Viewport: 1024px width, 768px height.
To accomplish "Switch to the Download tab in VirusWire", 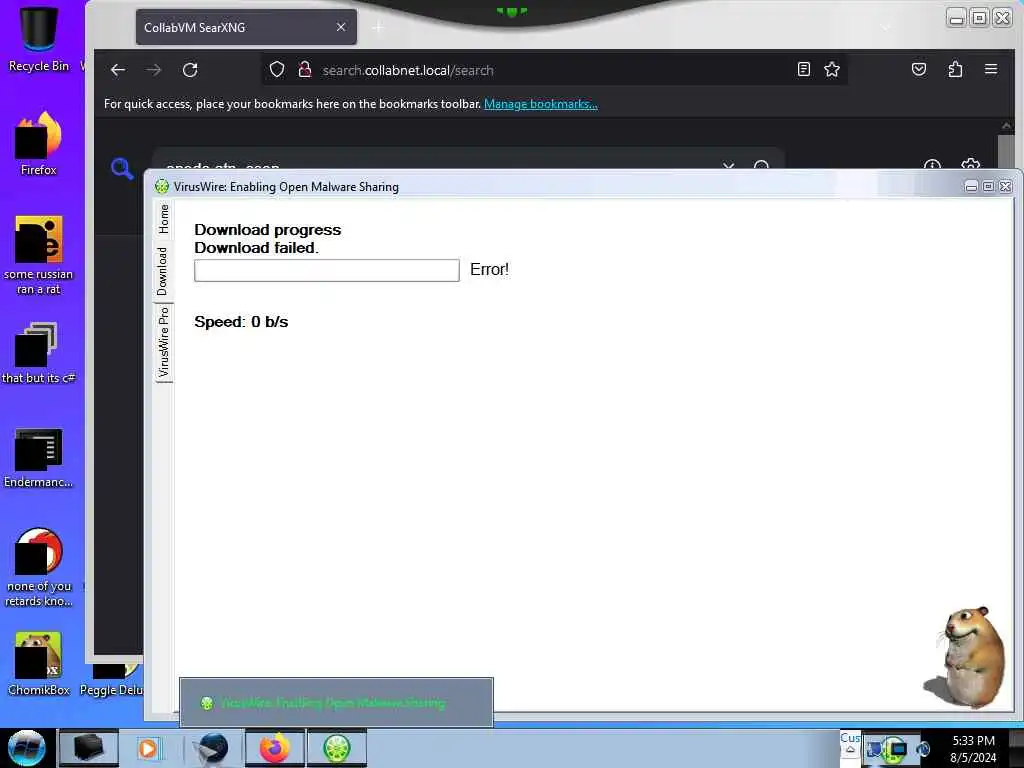I will 163,271.
